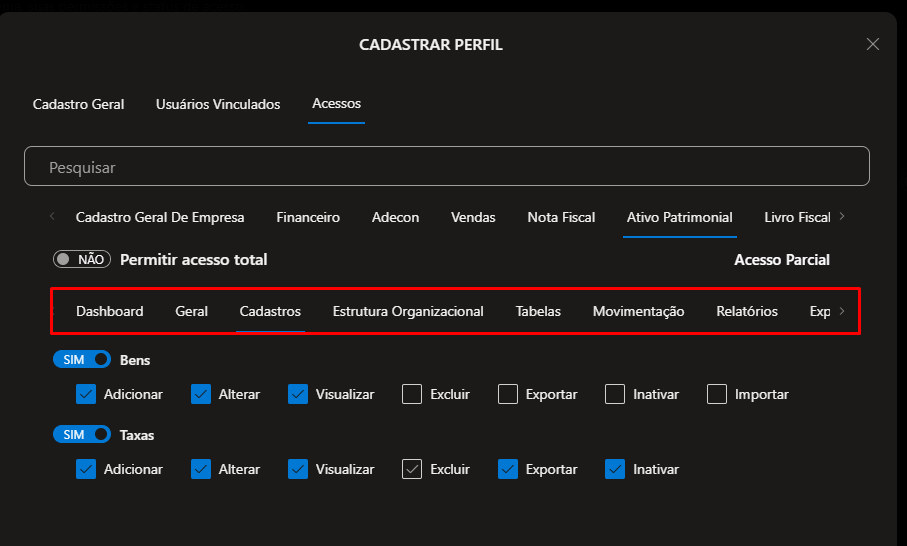Uncheck Adicionar under Bens
907x546 pixels.
click(x=85, y=394)
